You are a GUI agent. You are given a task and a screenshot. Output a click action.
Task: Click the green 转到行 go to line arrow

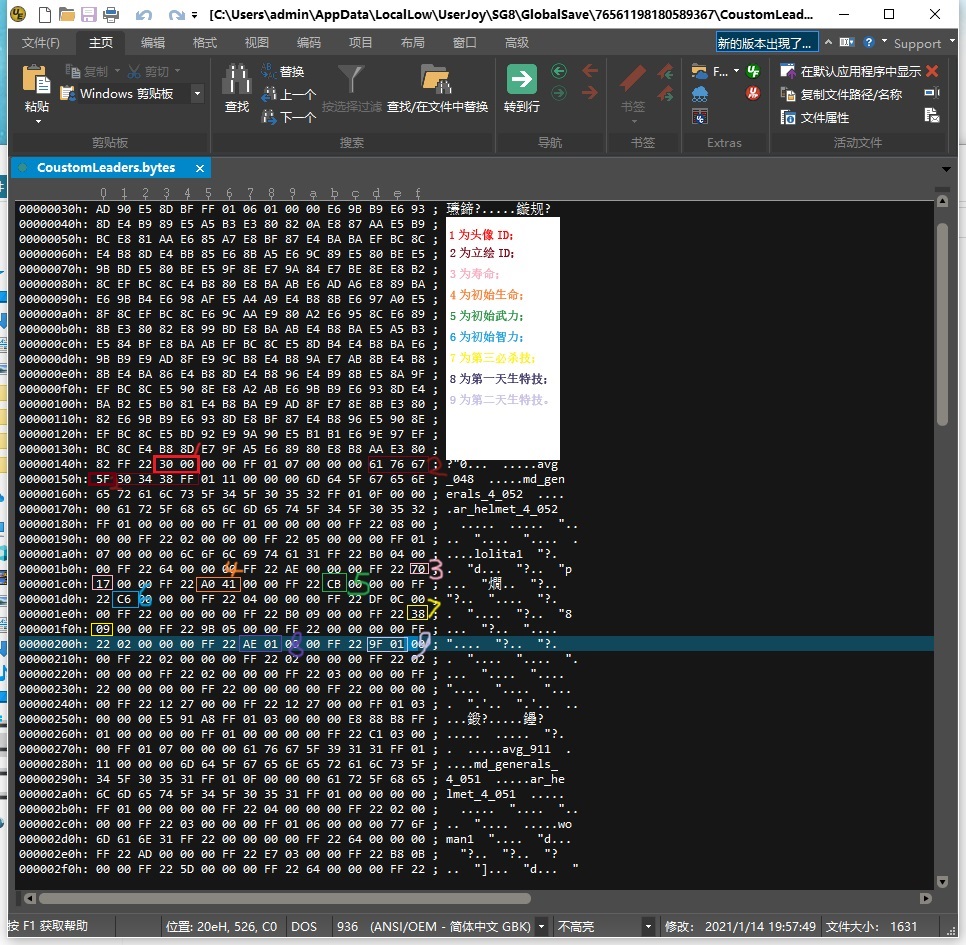522,79
